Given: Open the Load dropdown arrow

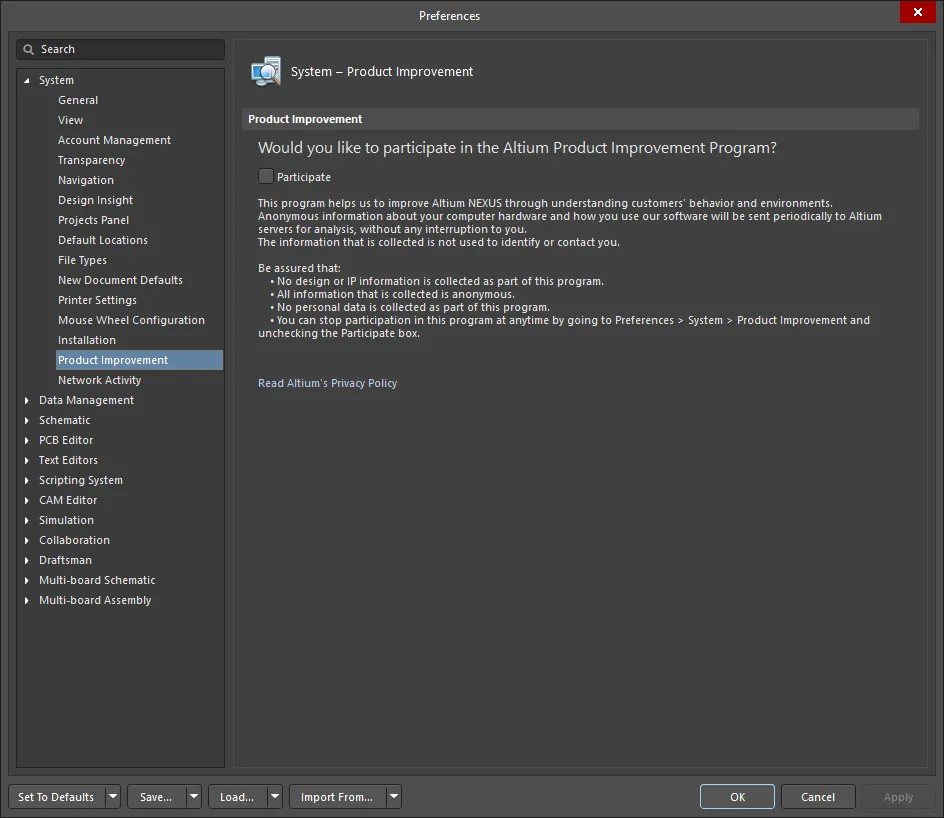Looking at the screenshot, I should [x=275, y=796].
